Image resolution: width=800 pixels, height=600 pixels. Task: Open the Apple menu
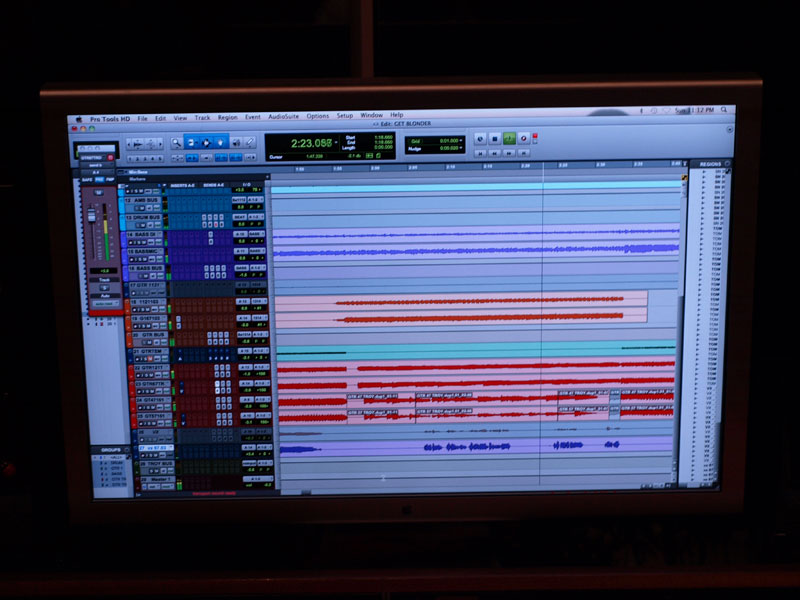click(79, 119)
